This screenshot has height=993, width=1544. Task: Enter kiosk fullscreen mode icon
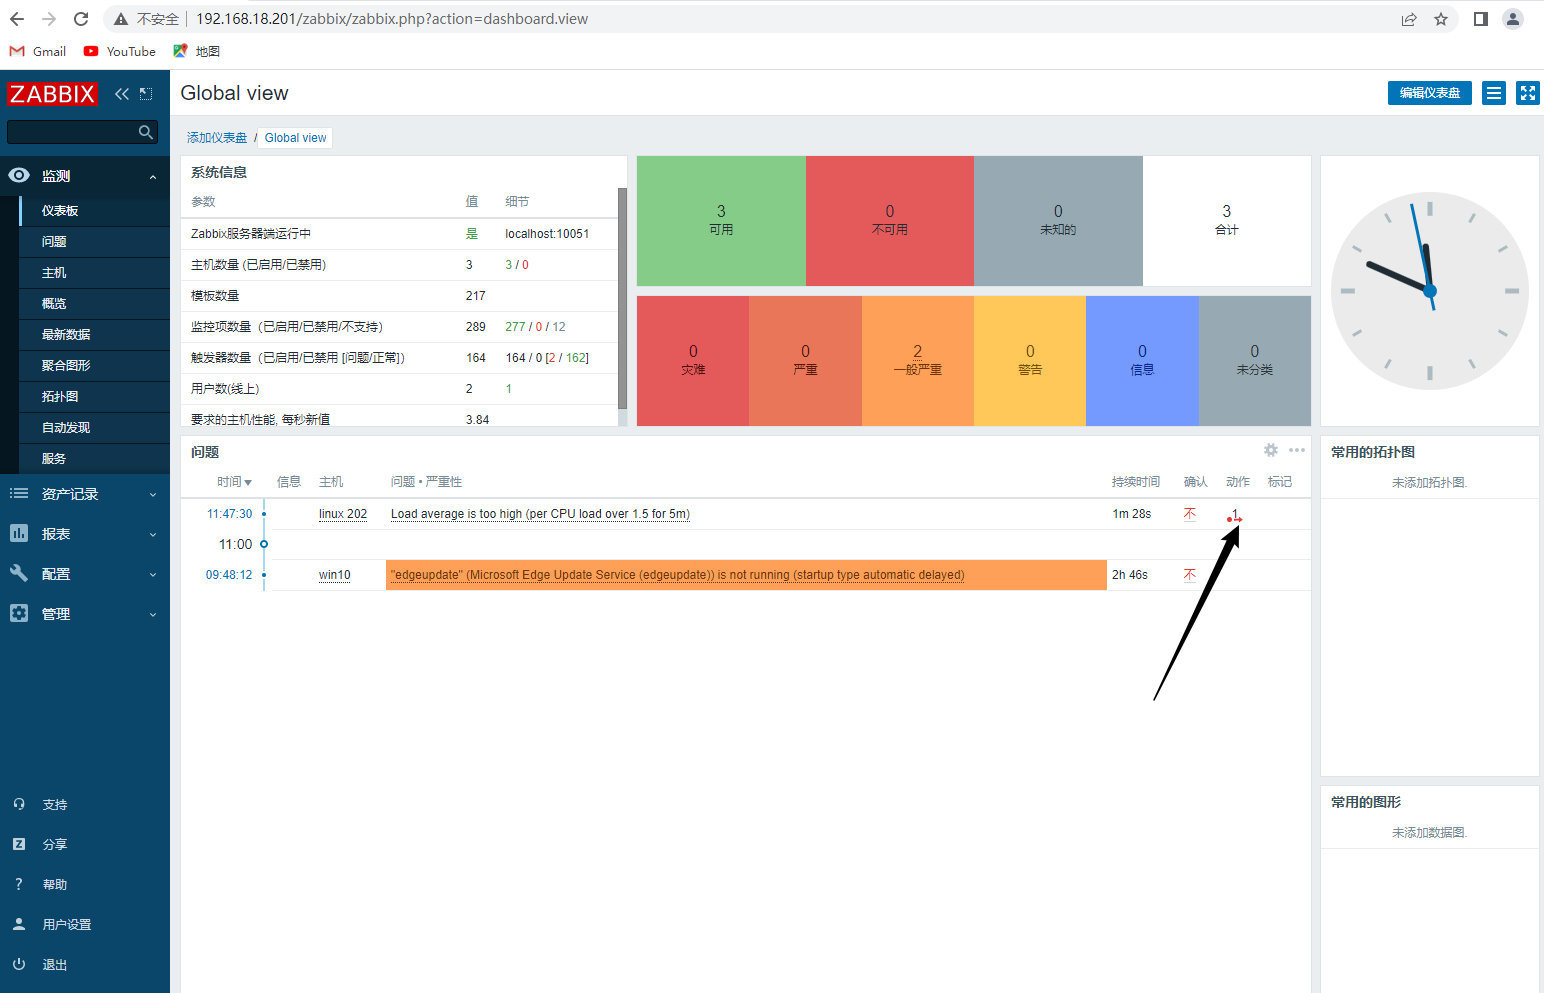tap(1527, 93)
